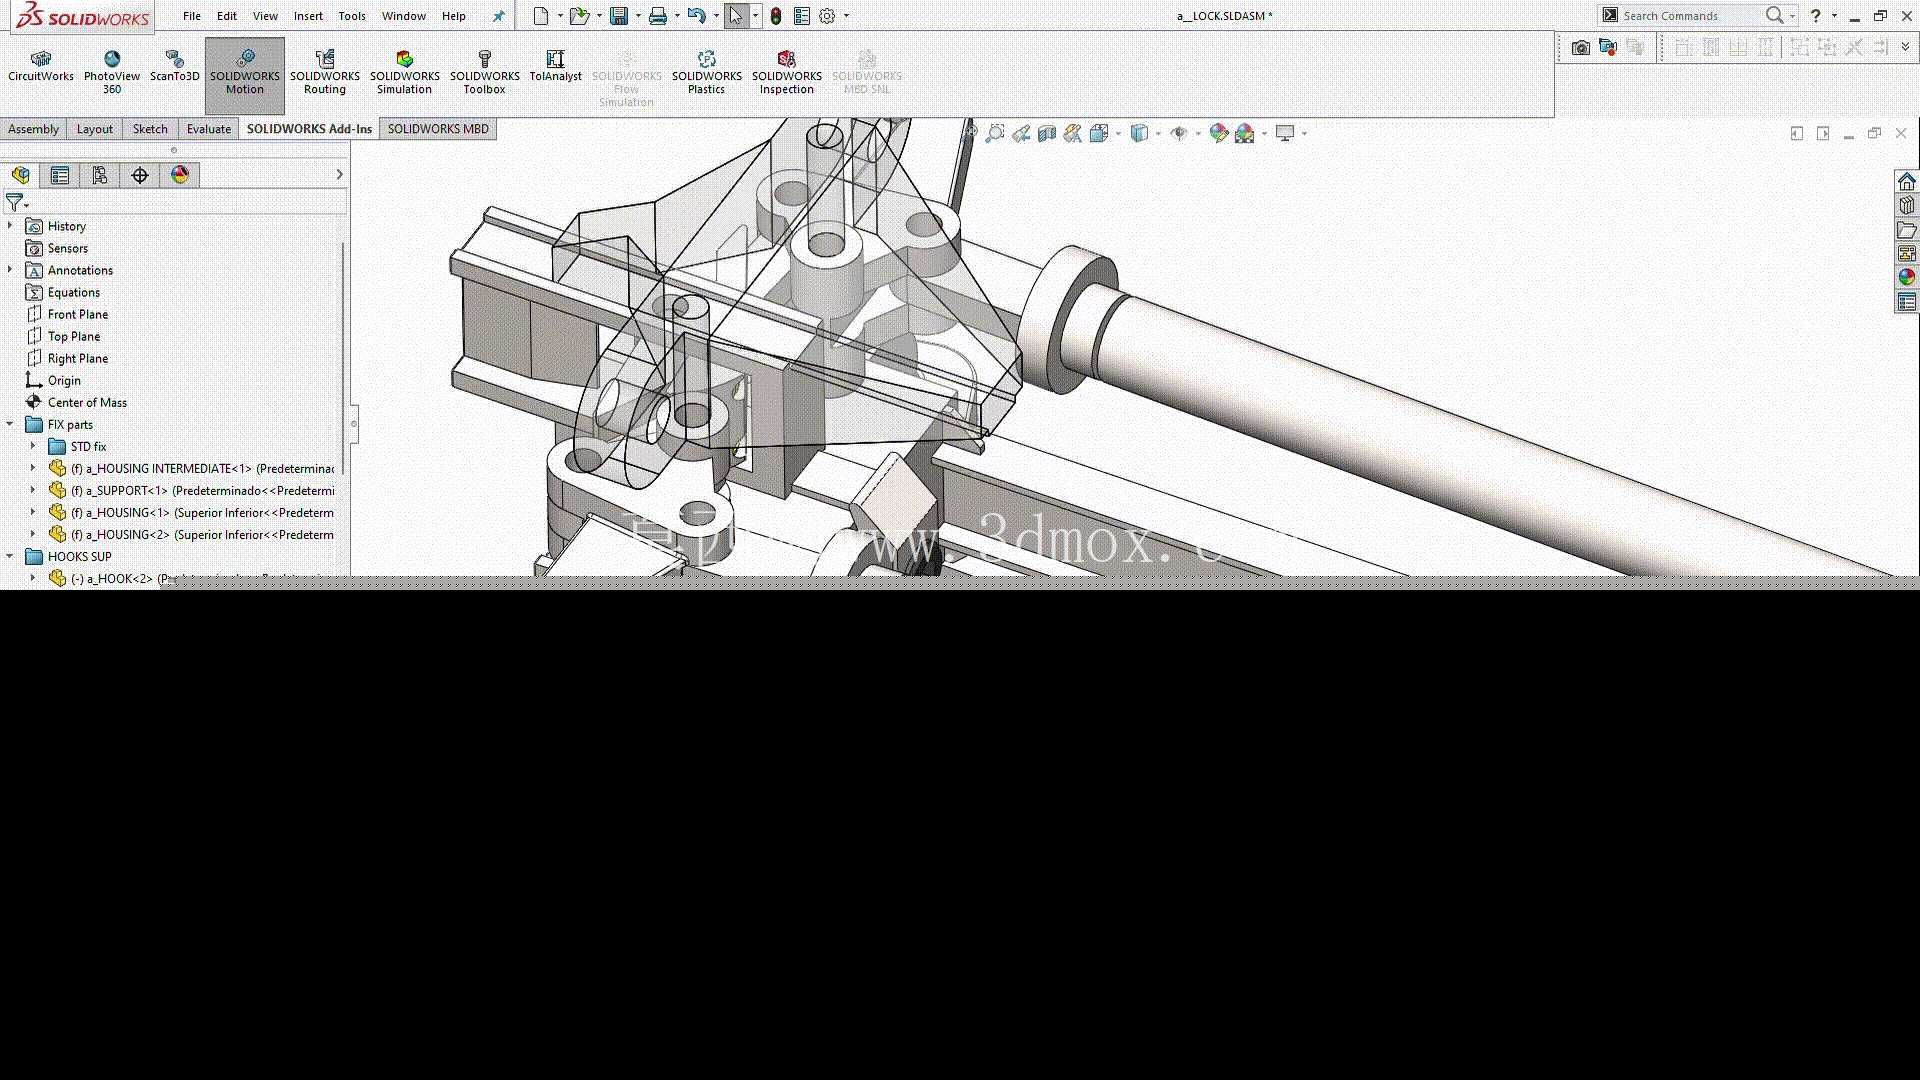The width and height of the screenshot is (1920, 1080).
Task: Toggle SOLIDWORKS Toolbox add-in
Action: (485, 73)
